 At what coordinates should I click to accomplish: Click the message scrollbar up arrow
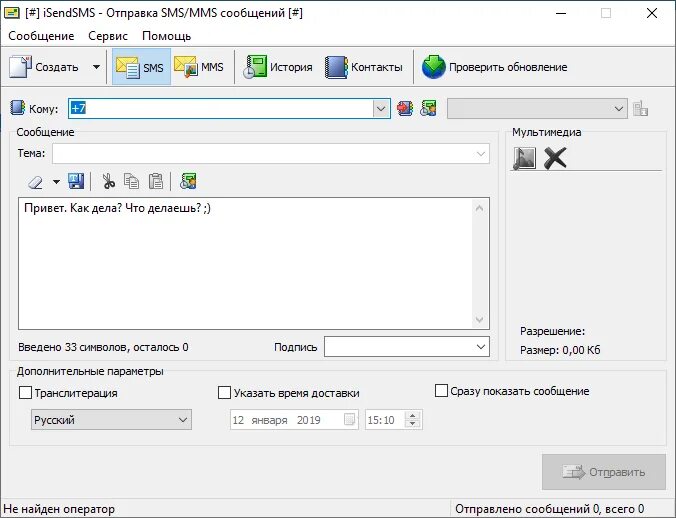[479, 209]
